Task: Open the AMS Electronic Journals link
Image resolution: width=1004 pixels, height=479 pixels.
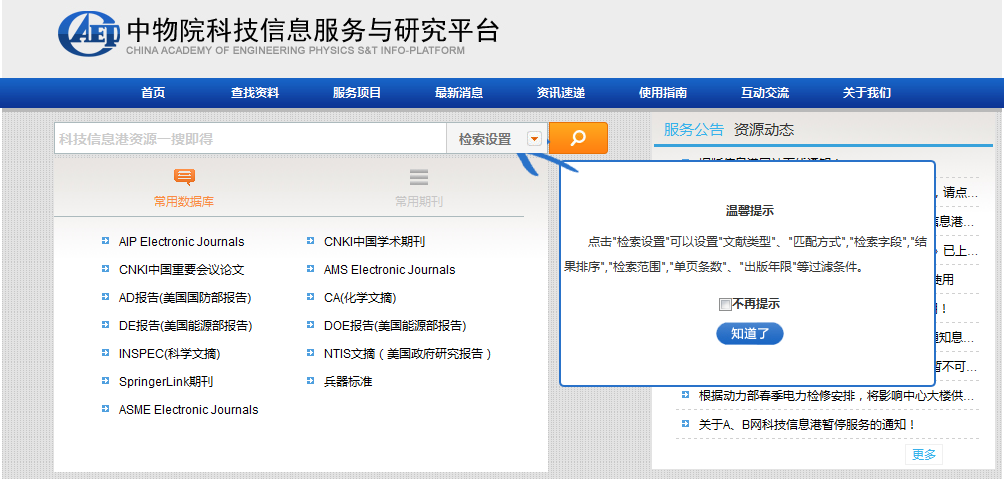Action: [389, 270]
